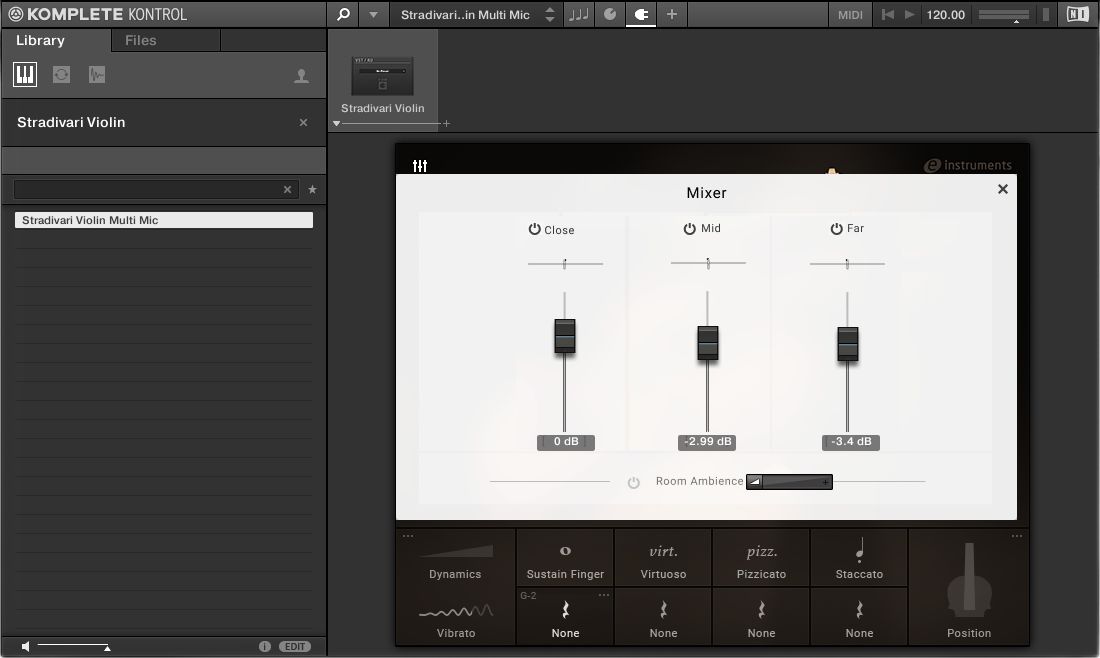Screen dimensions: 1100x658
Task: Toggle the Room Ambience power button
Action: click(633, 481)
